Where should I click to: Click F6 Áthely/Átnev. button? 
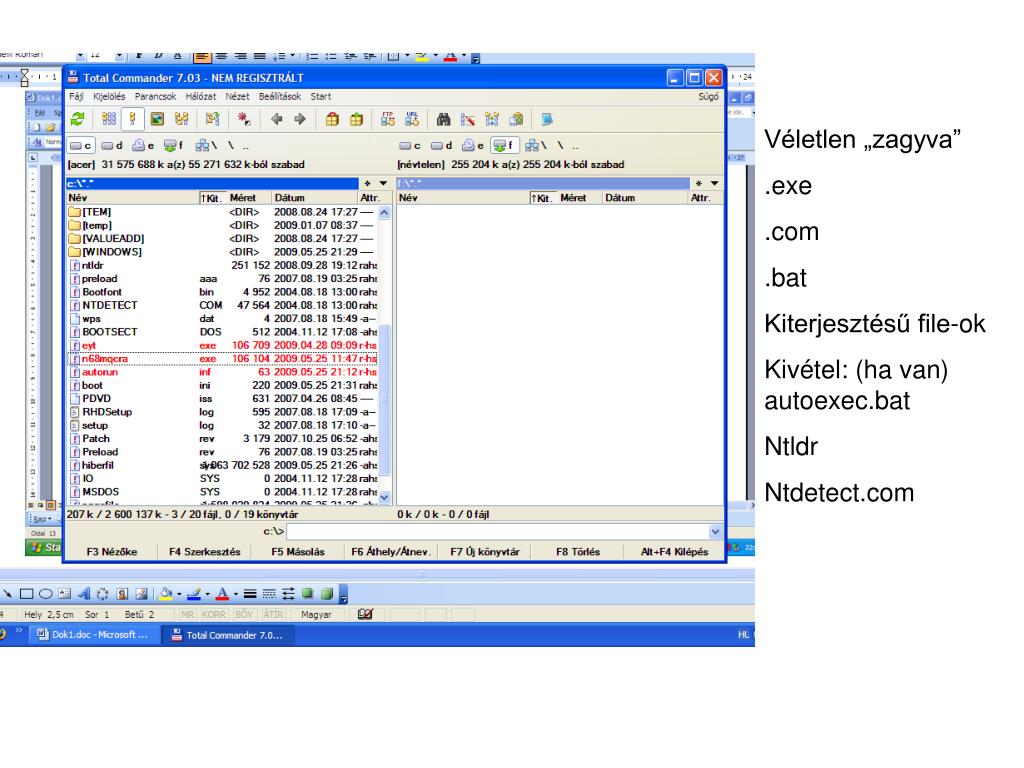pyautogui.click(x=391, y=551)
